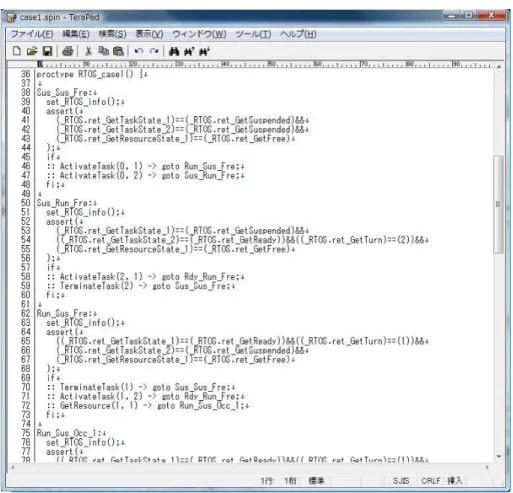This screenshot has height=493, width=513.
Task: Click the Cut scissors icon
Action: (88, 51)
